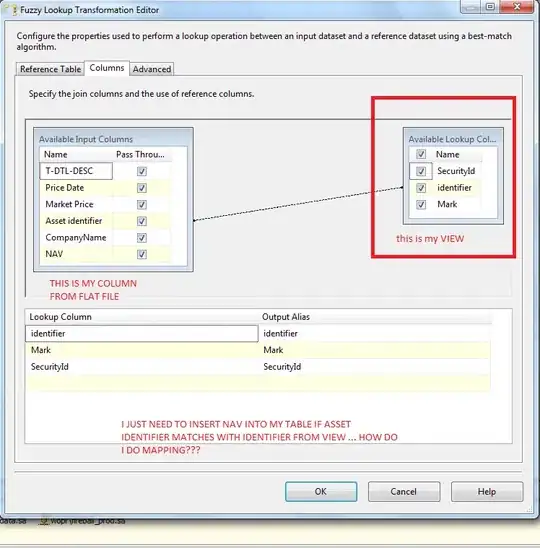The width and height of the screenshot is (540, 548).
Task: Click the Fuzzy Lookup editor title icon
Action: [x=13, y=10]
